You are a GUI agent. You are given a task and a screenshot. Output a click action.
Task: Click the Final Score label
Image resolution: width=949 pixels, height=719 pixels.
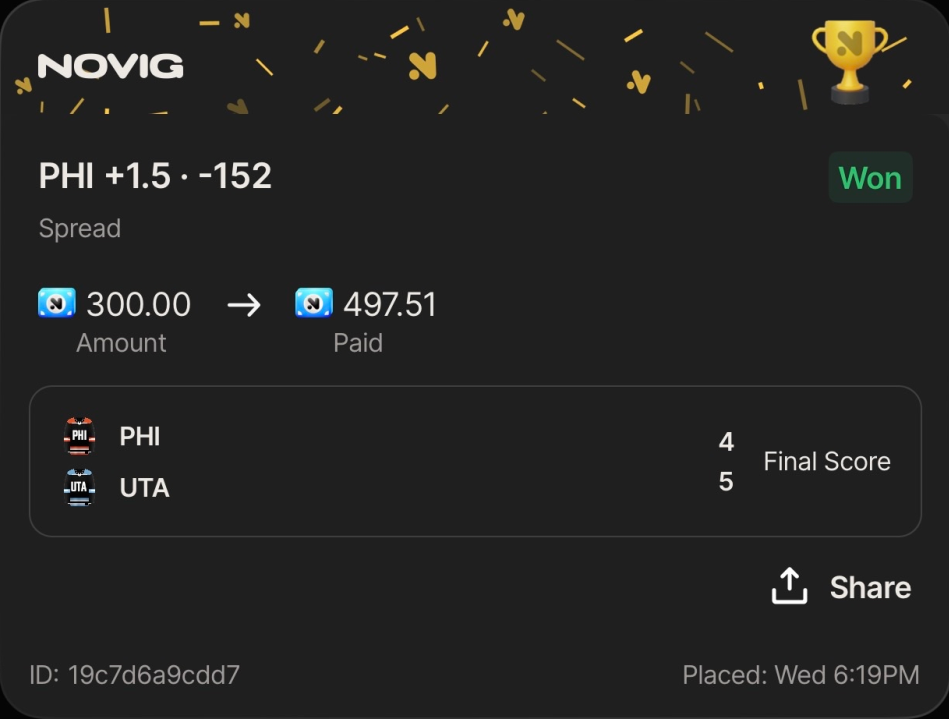point(827,461)
